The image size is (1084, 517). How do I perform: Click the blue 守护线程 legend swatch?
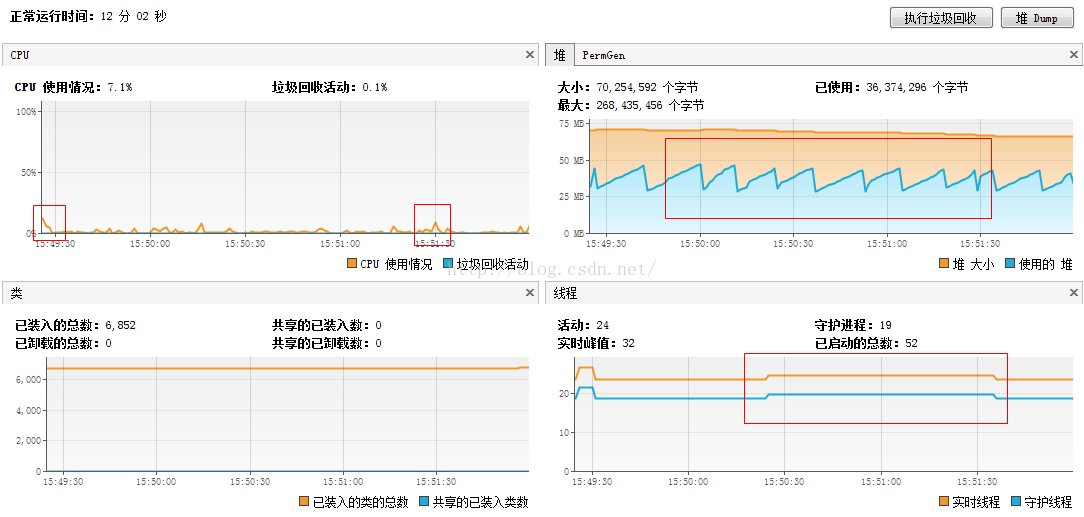tap(1017, 502)
